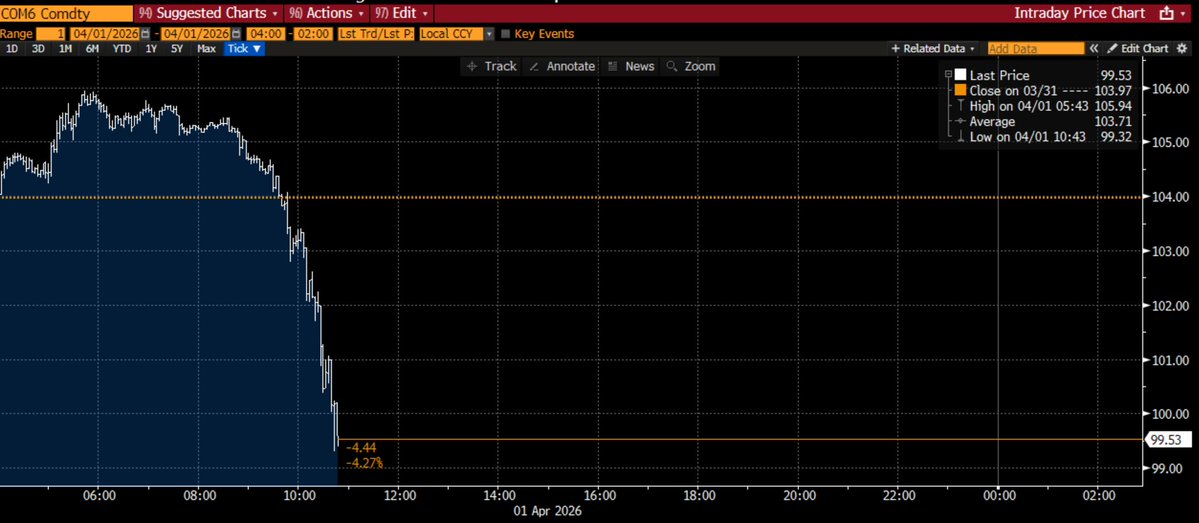Click the Lst Trd/Lst P field
The image size is (1199, 523).
pos(376,34)
